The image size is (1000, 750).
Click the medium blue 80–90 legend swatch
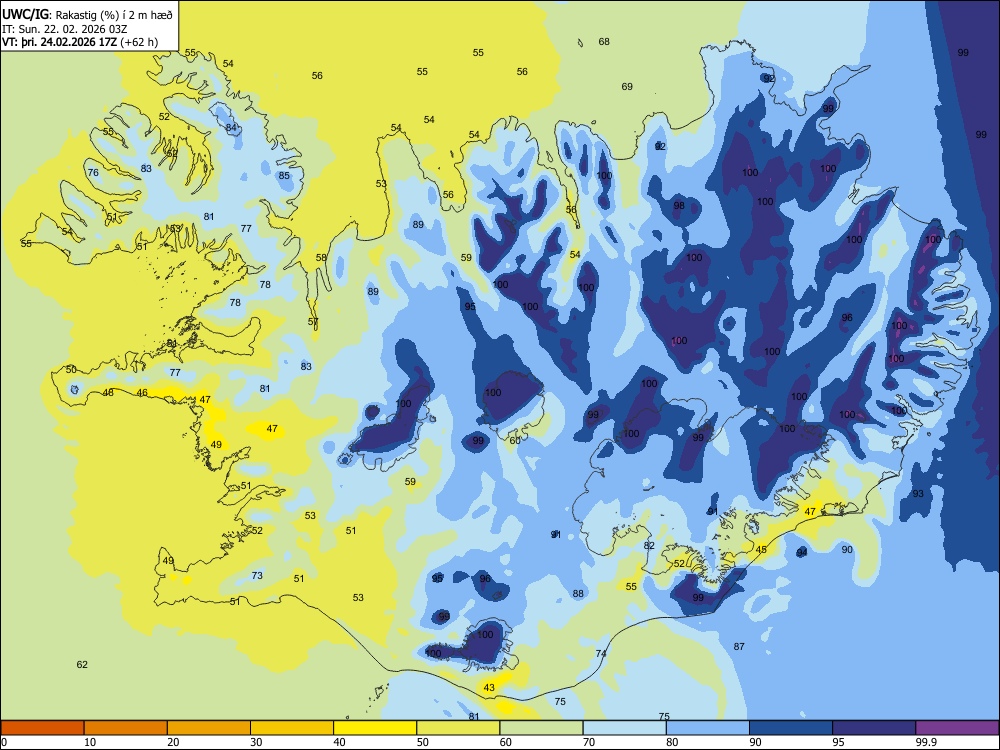708,728
